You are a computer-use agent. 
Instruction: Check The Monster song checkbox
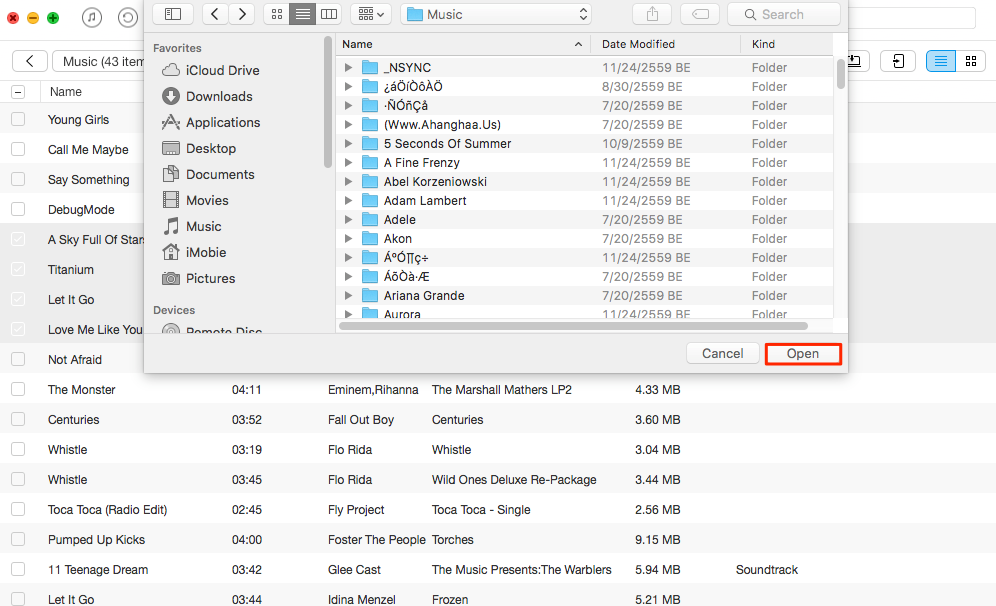tap(18, 389)
